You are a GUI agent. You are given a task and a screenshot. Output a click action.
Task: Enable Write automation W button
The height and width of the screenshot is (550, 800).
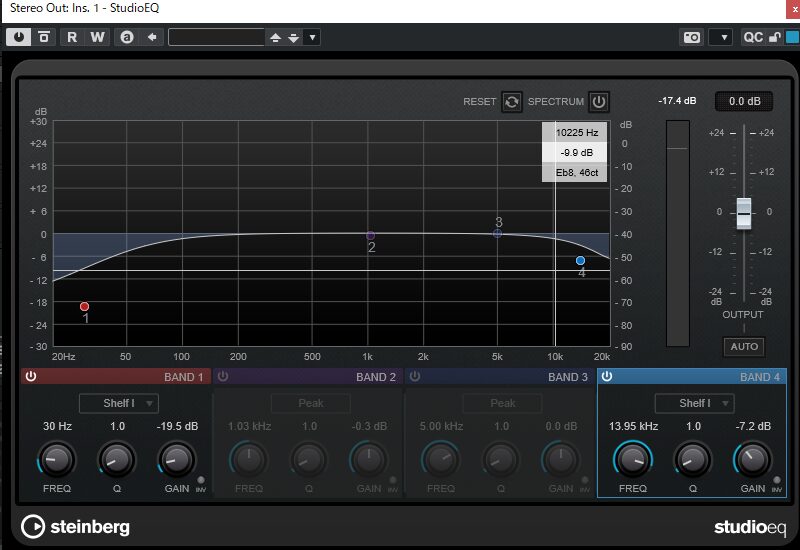[97, 37]
